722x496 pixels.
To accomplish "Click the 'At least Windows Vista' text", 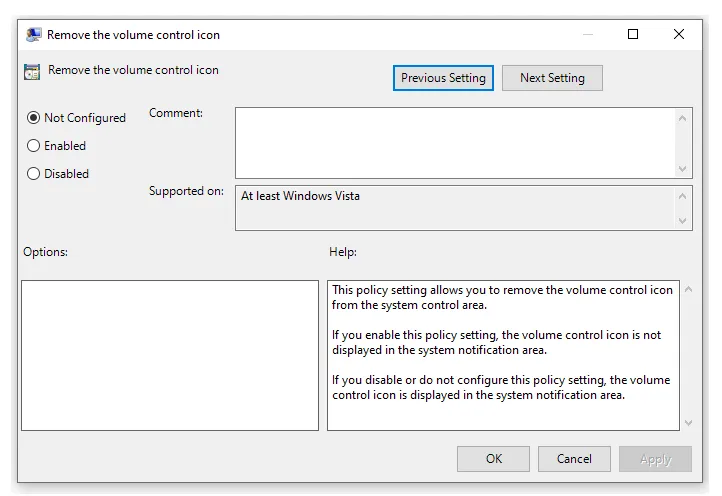I will pyautogui.click(x=300, y=196).
